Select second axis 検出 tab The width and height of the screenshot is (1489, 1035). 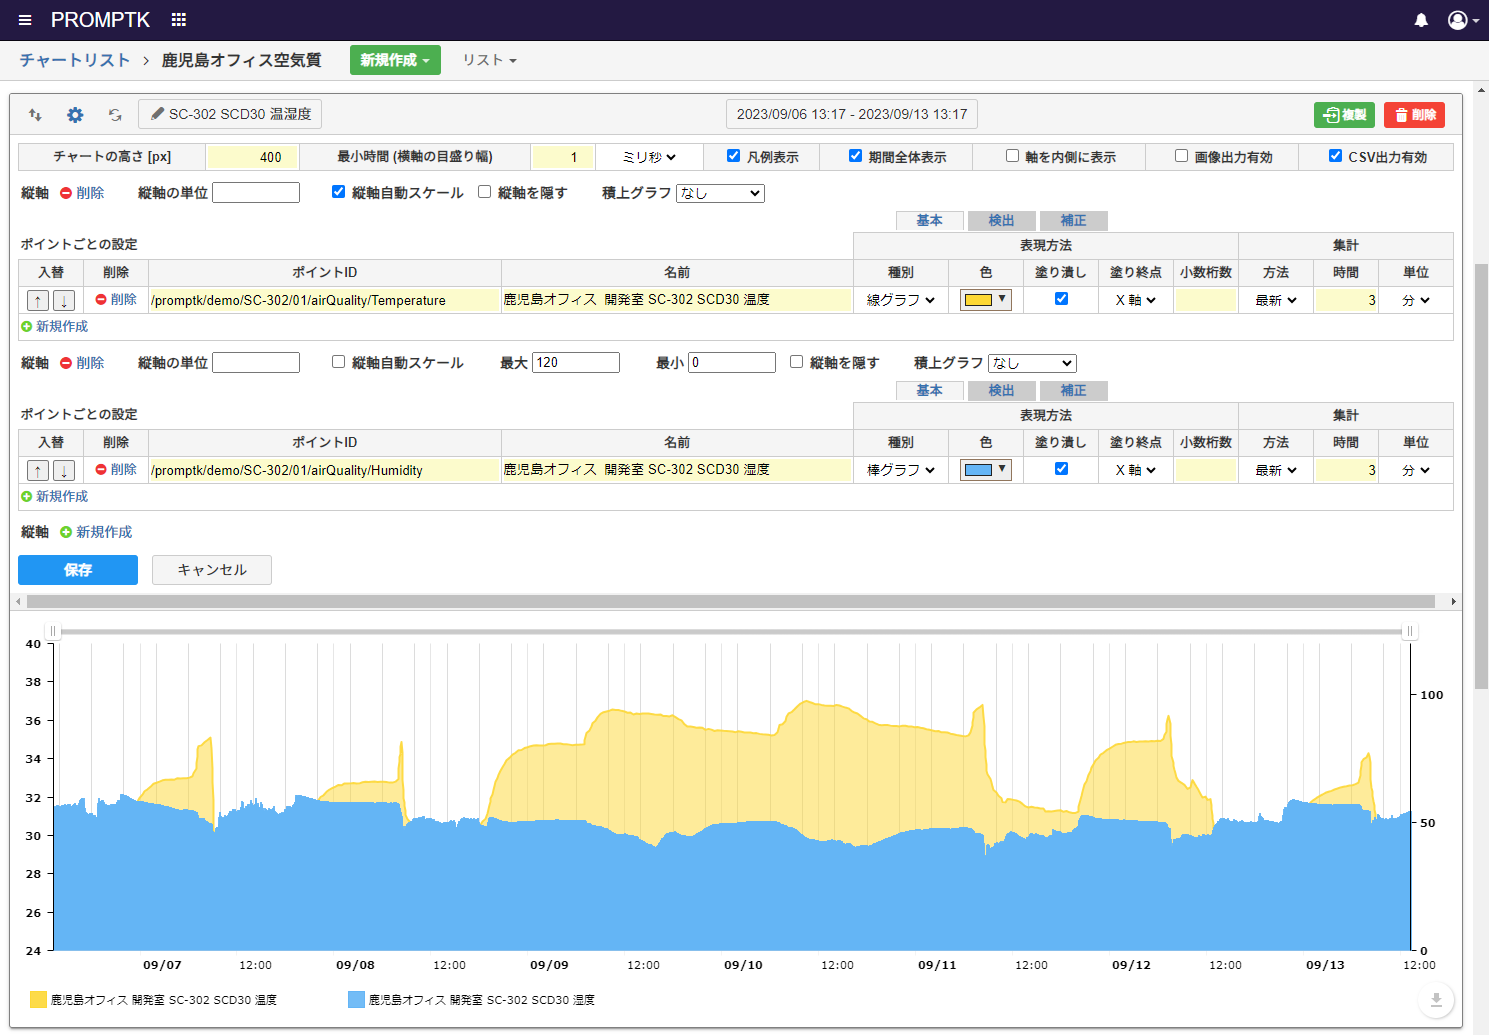(1001, 391)
